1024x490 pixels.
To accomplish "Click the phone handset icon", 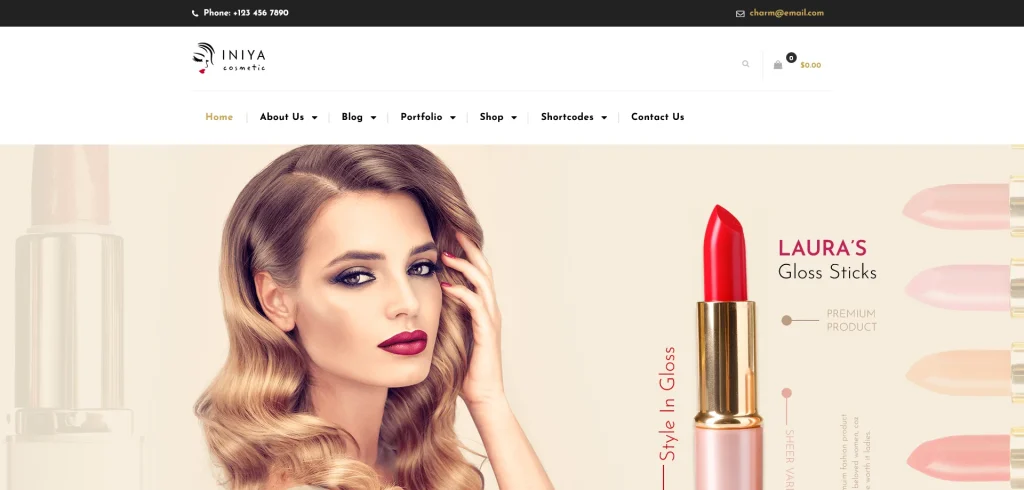I will (x=195, y=13).
